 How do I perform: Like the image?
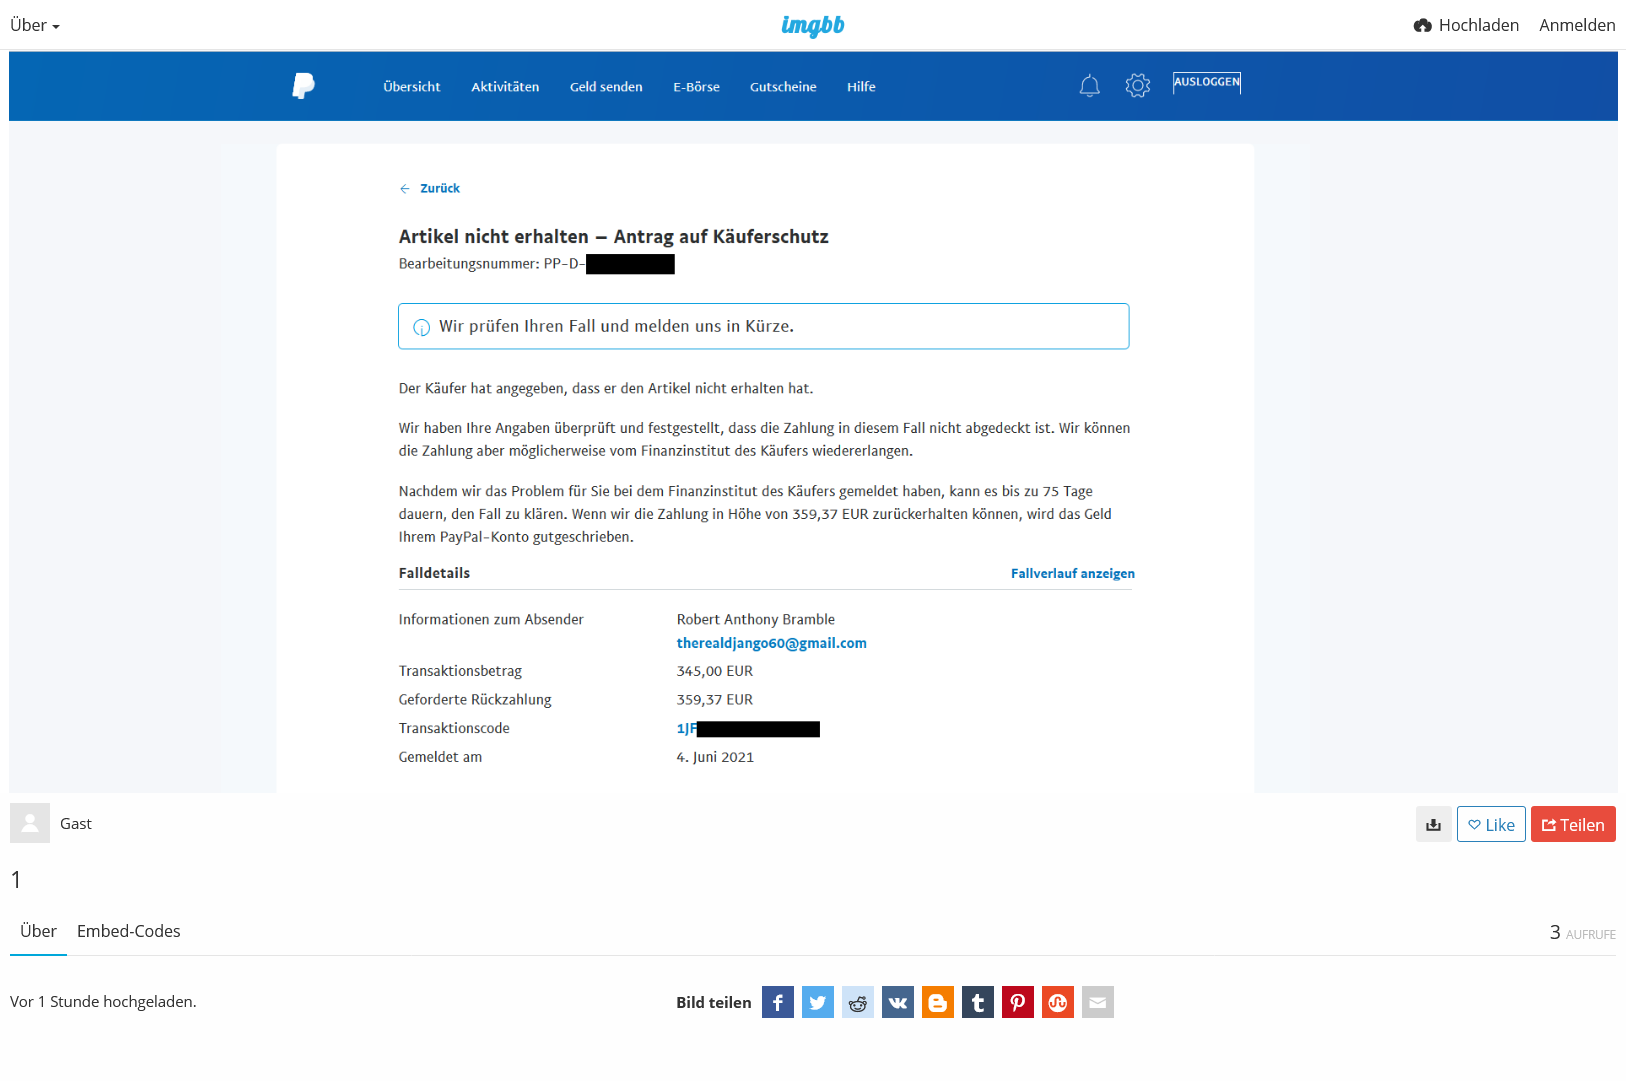pos(1491,824)
